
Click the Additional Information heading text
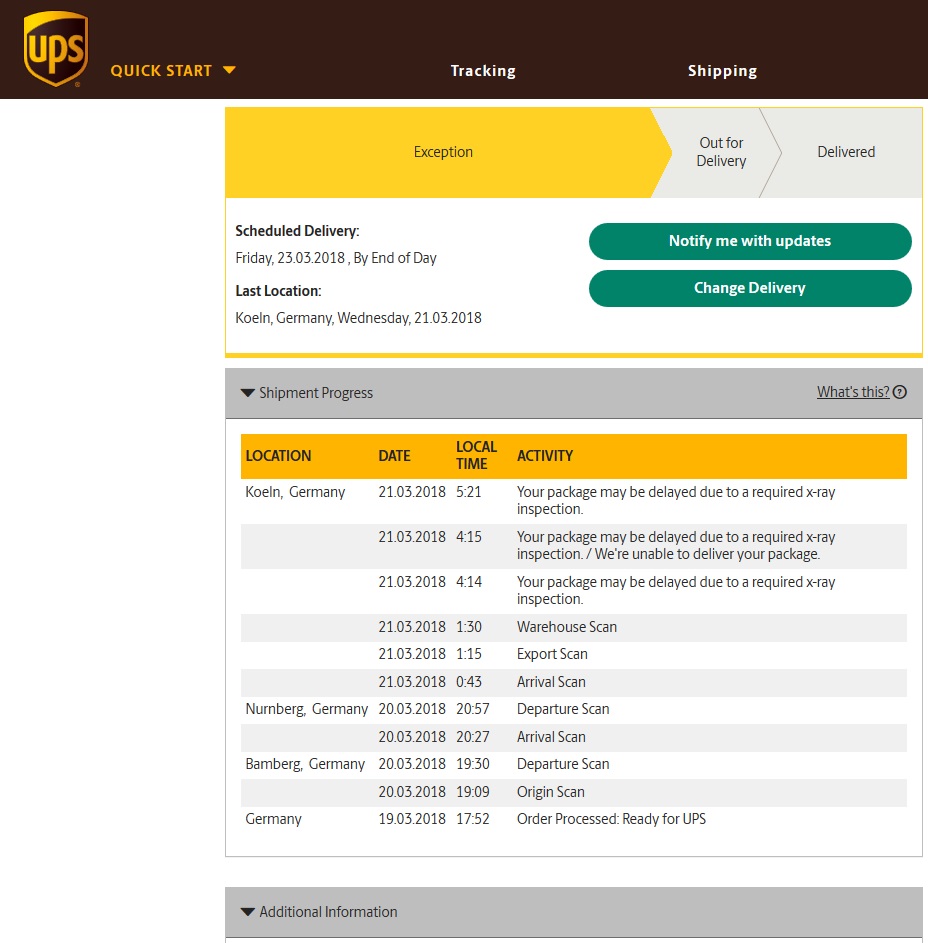[x=328, y=912]
